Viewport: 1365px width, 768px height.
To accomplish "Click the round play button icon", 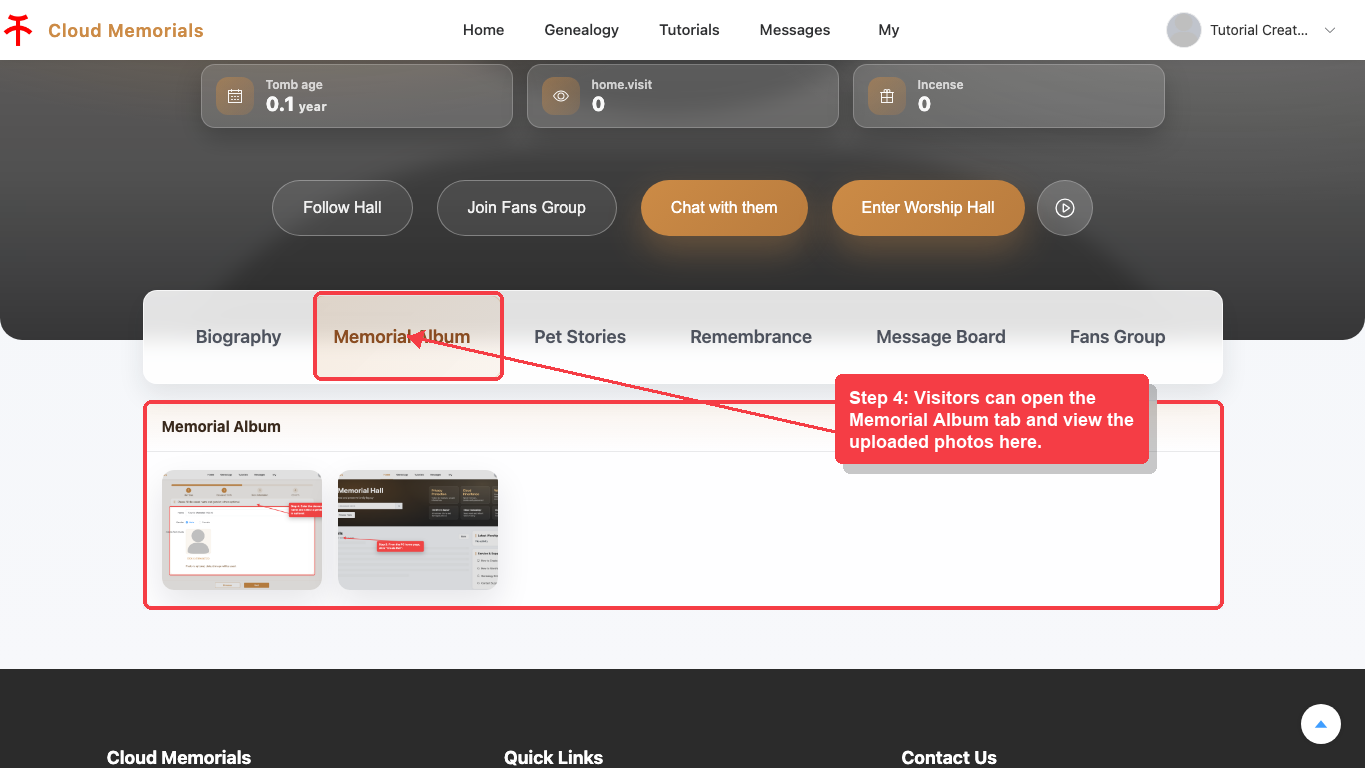I will (1065, 208).
